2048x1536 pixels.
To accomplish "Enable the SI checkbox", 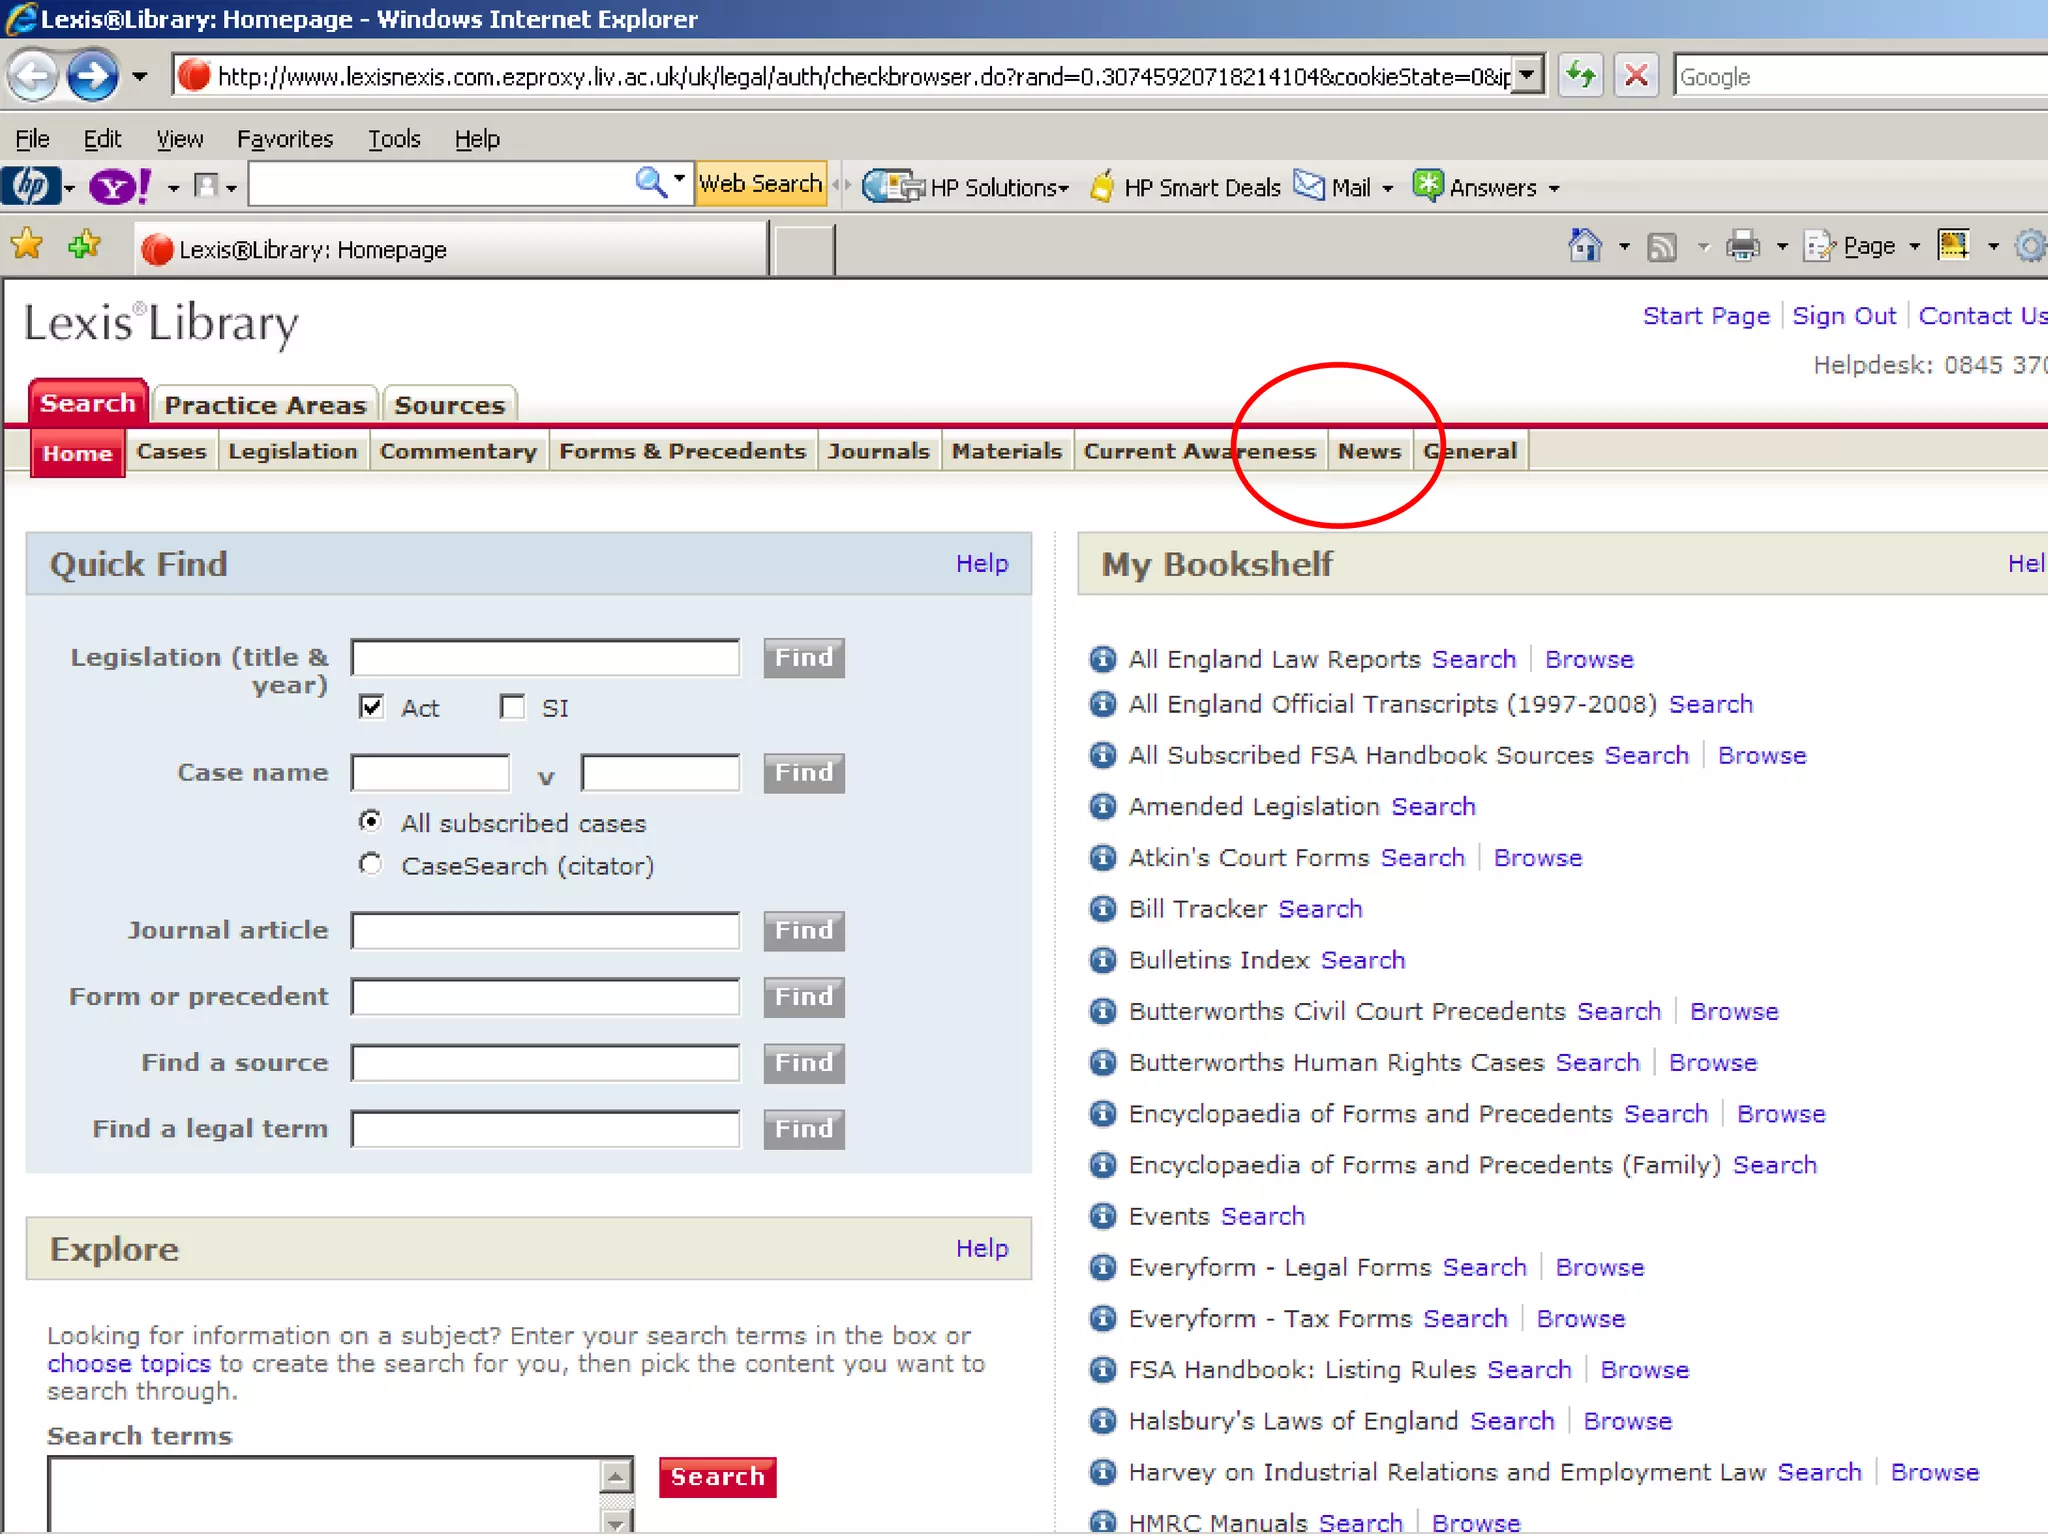I will (x=512, y=707).
